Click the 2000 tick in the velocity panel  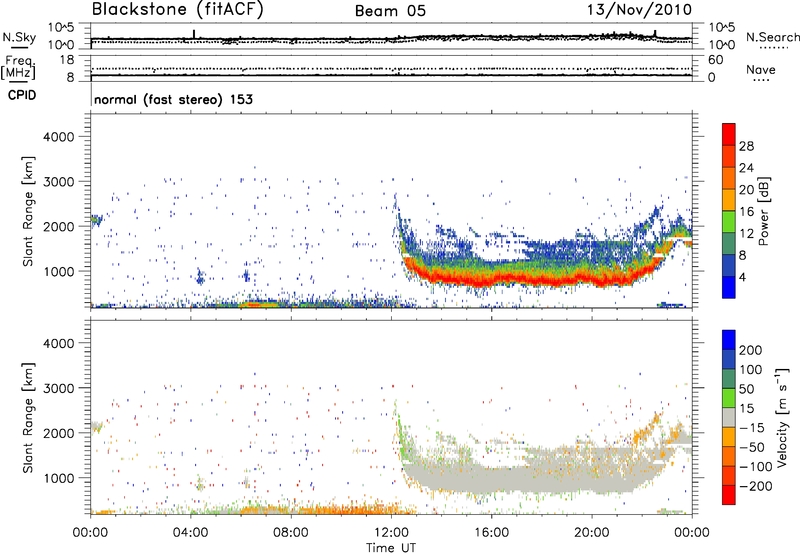58,433
